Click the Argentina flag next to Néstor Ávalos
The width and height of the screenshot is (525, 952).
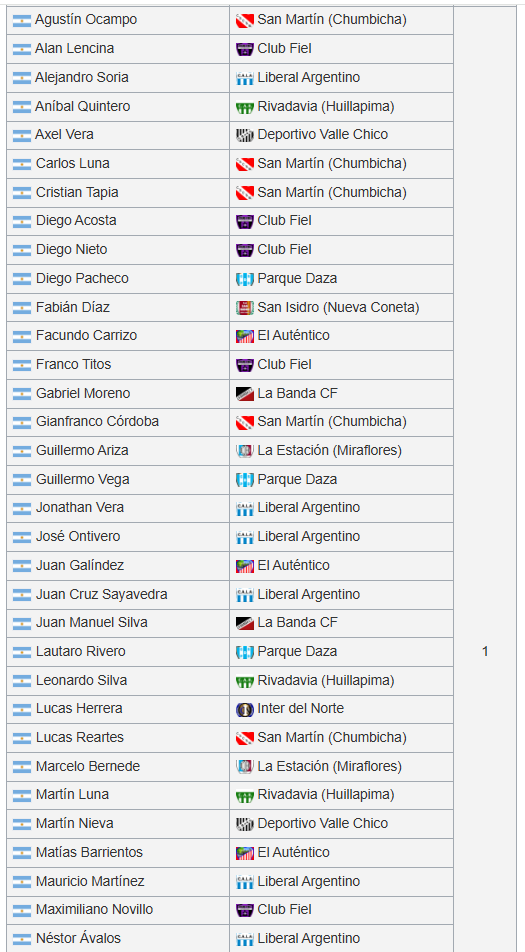(21, 939)
